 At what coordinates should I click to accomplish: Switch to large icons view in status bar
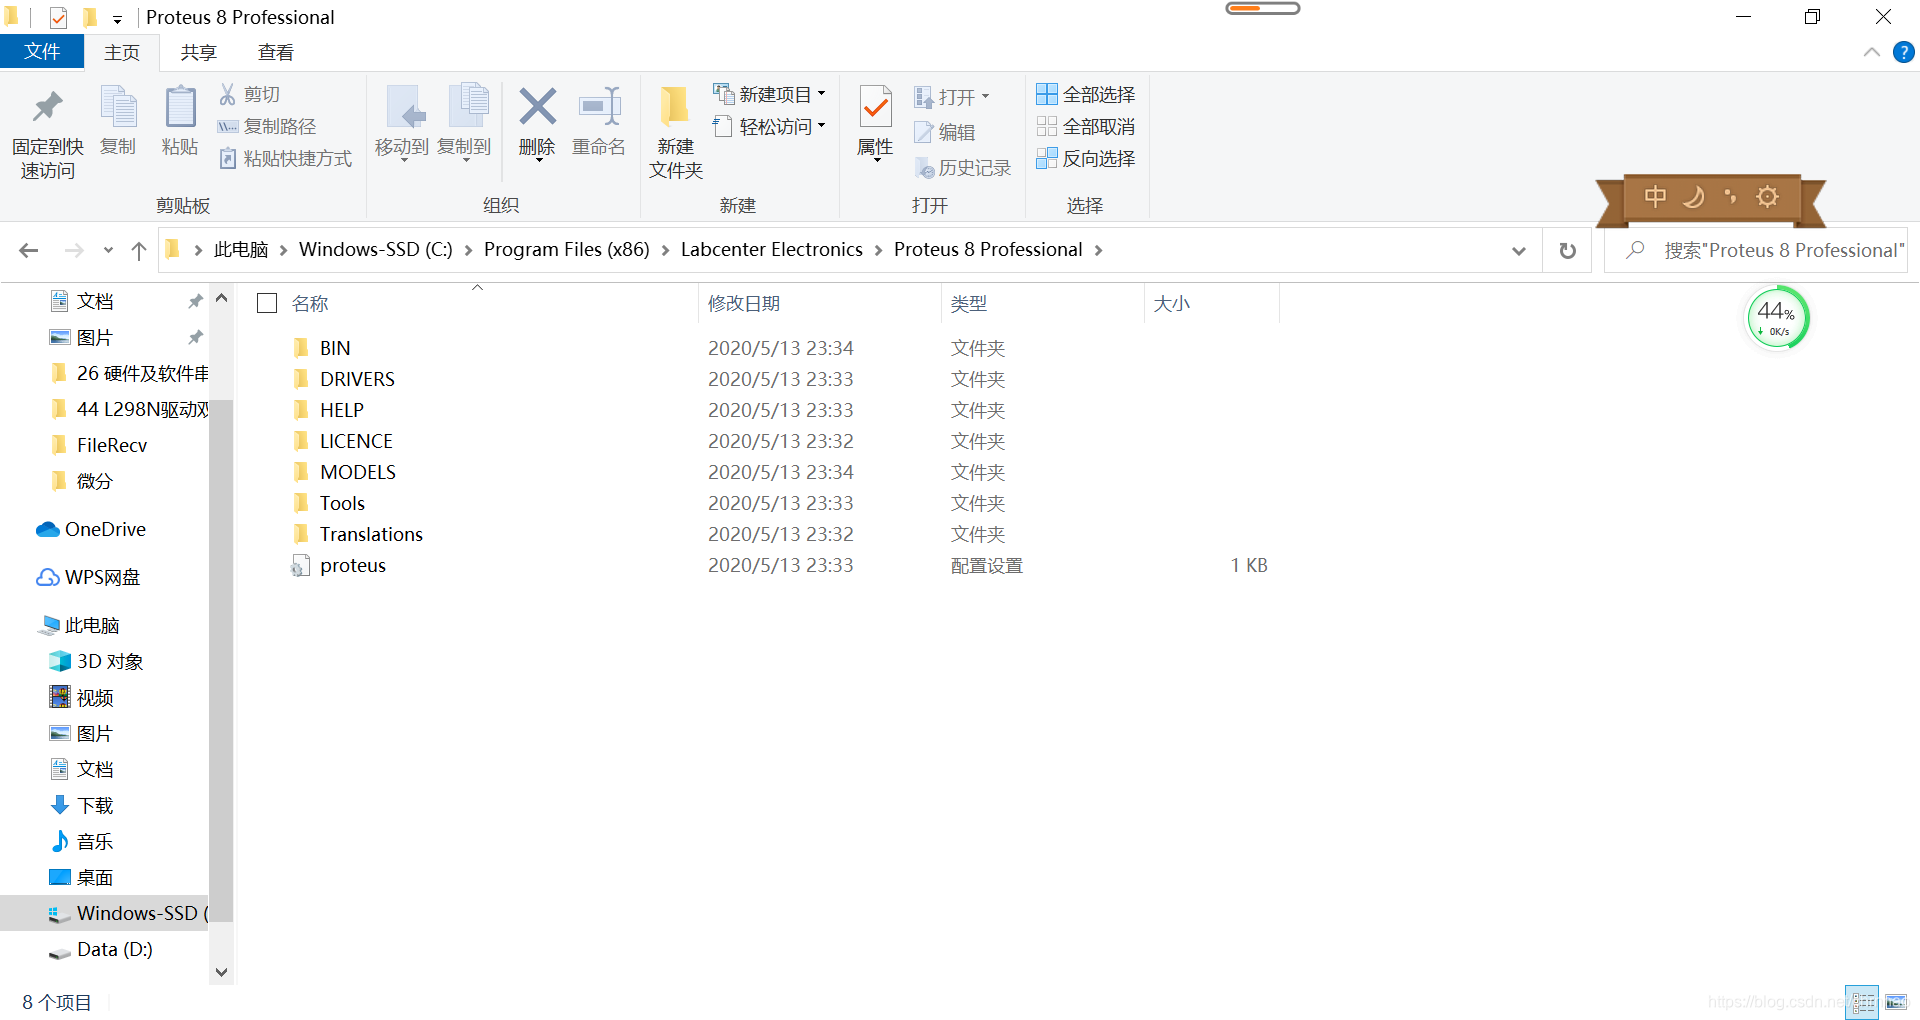1896,1002
